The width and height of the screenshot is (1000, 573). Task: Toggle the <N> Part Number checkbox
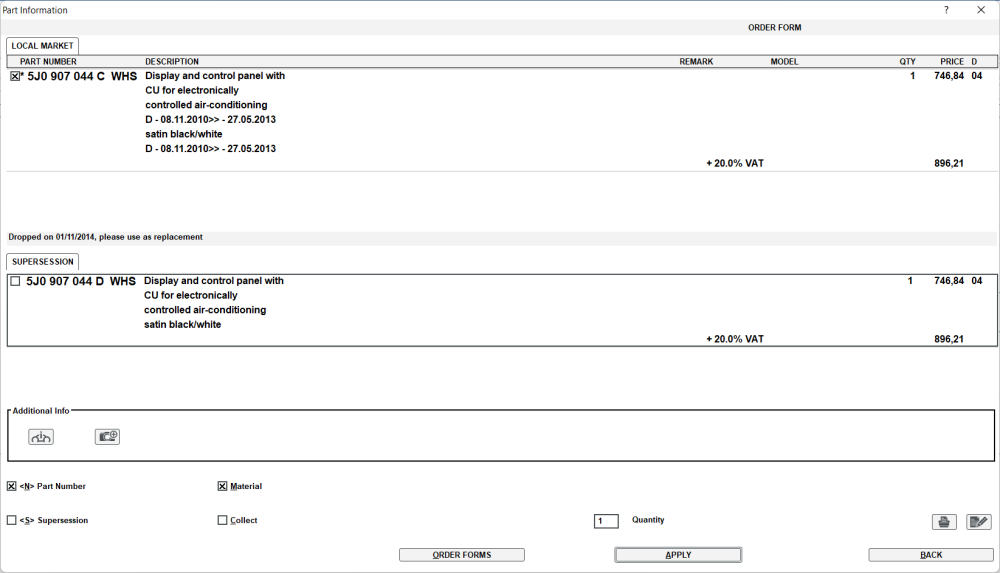11,486
